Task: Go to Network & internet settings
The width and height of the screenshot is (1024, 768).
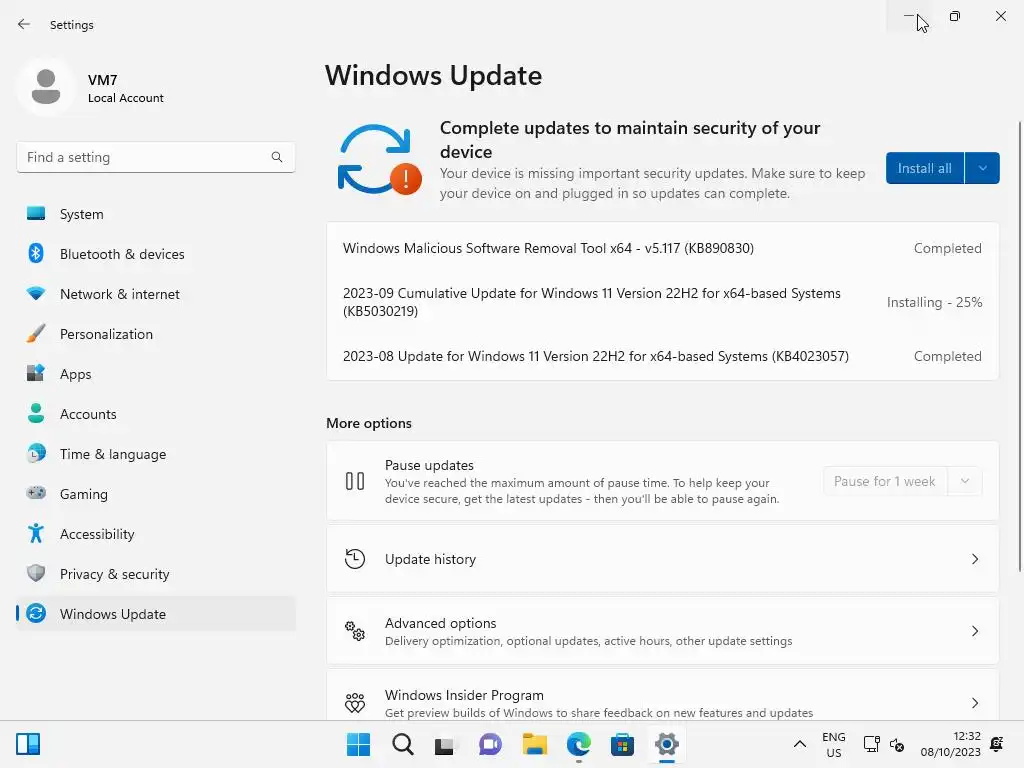Action: pyautogui.click(x=156, y=293)
